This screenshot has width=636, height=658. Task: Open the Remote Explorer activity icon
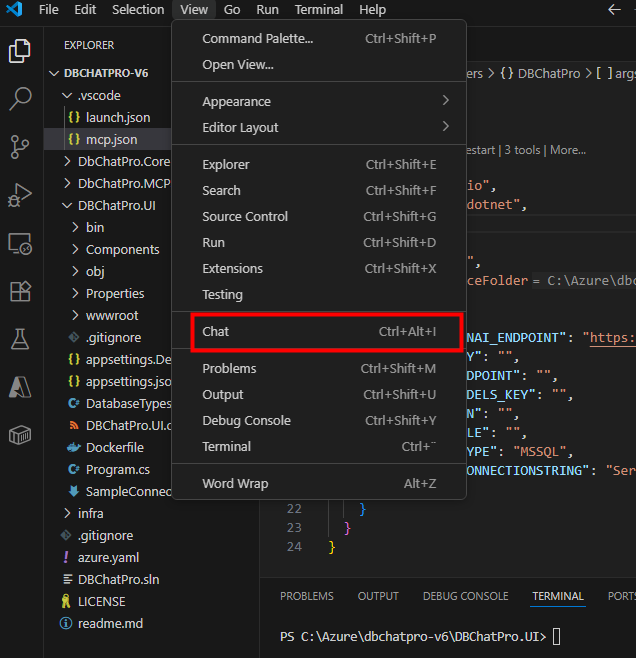20,244
